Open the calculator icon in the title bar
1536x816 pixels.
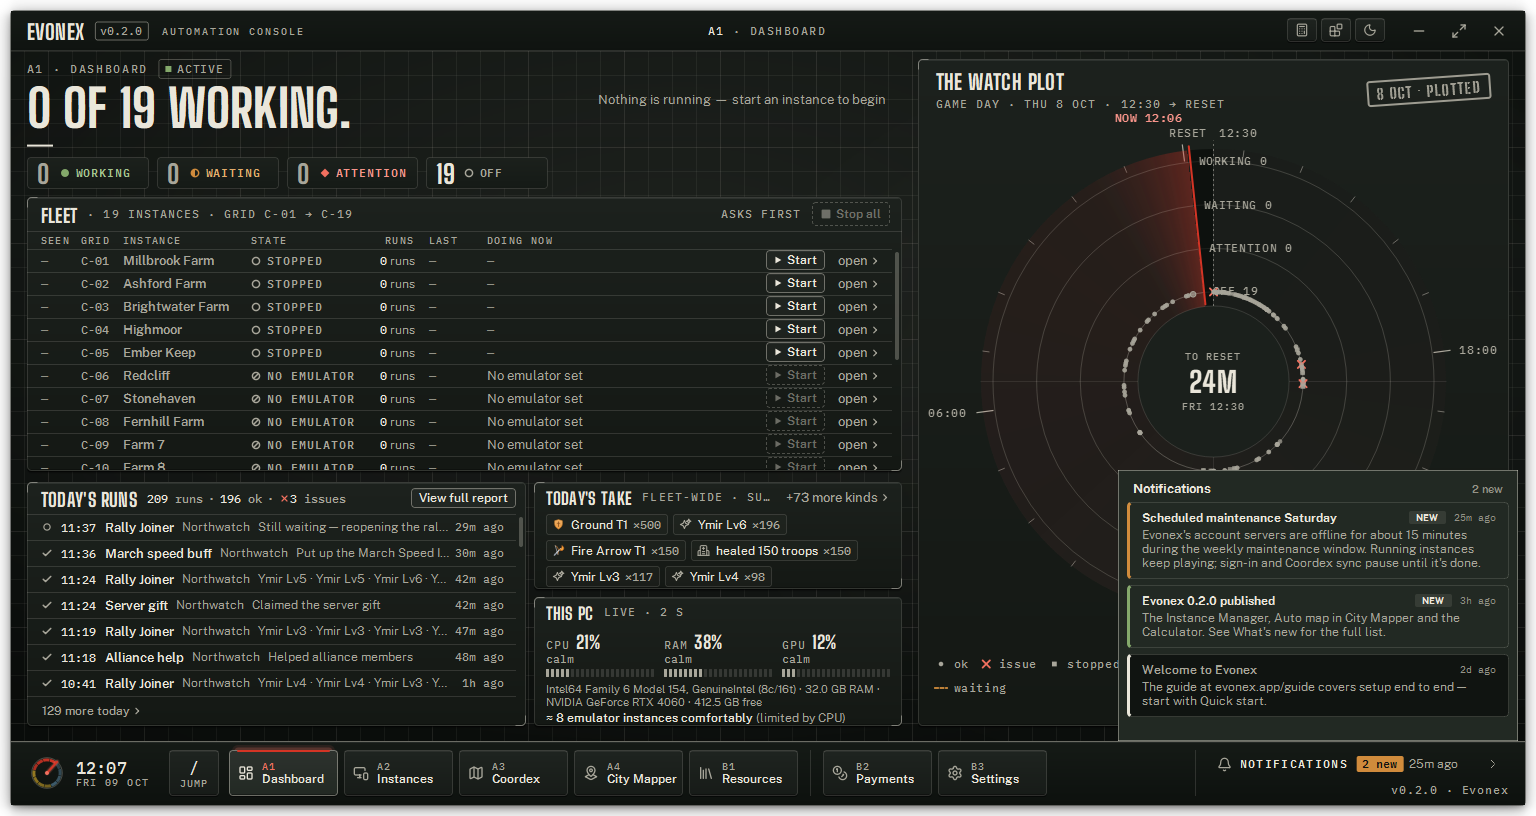[x=1302, y=30]
